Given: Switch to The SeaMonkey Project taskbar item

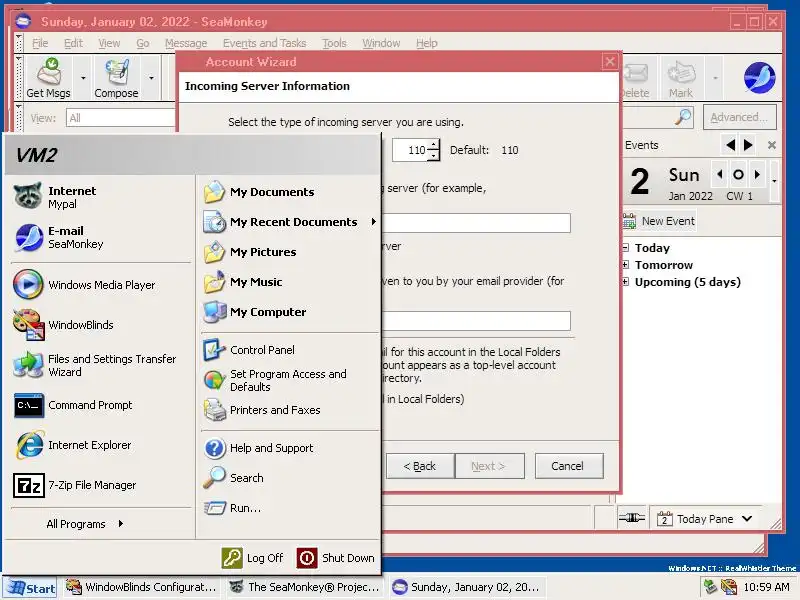Looking at the screenshot, I should tap(305, 588).
